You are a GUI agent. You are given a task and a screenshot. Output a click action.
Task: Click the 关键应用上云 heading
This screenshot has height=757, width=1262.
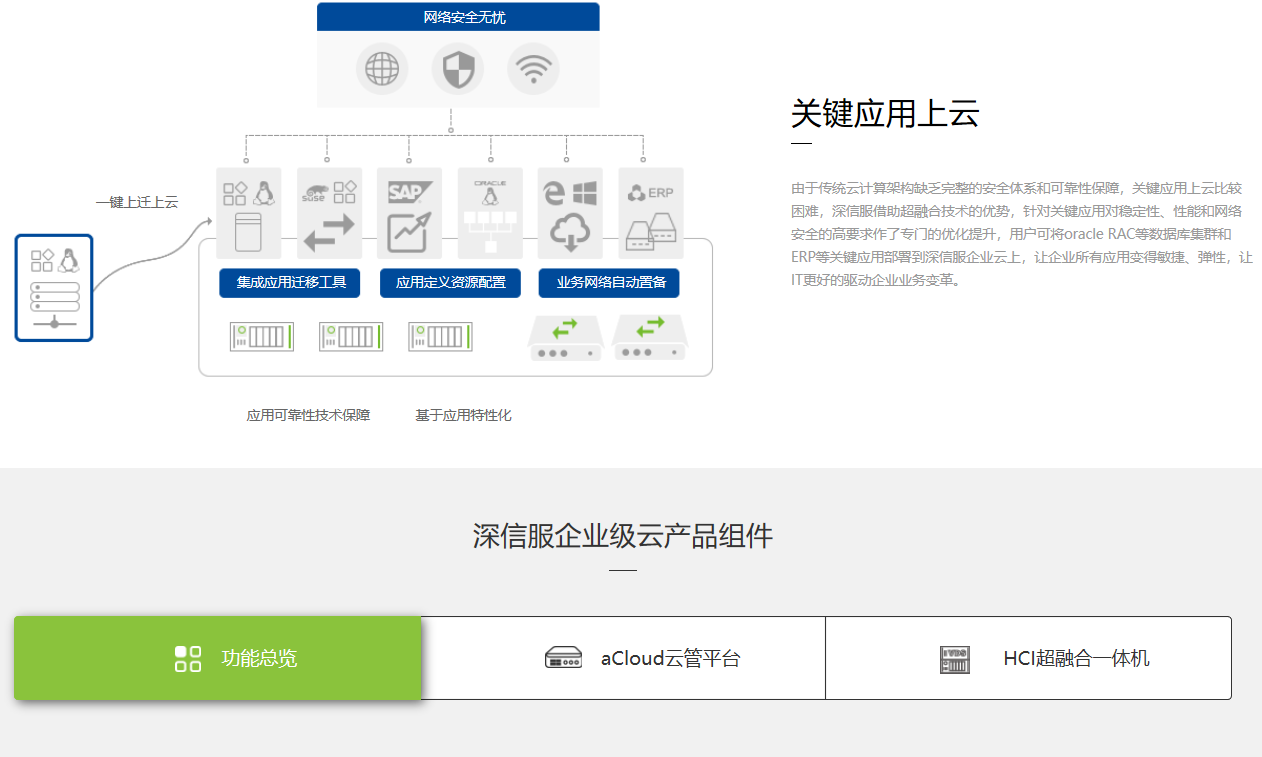(884, 114)
